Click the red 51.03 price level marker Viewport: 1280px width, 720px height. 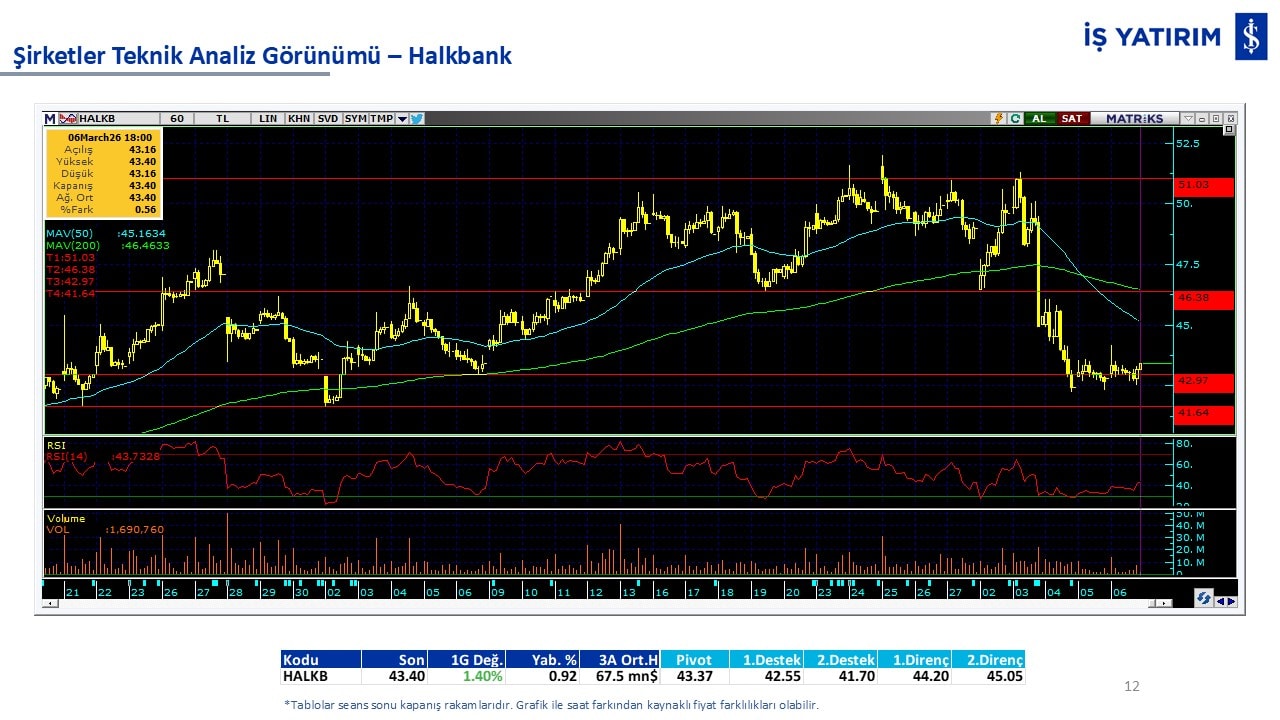[x=1204, y=186]
